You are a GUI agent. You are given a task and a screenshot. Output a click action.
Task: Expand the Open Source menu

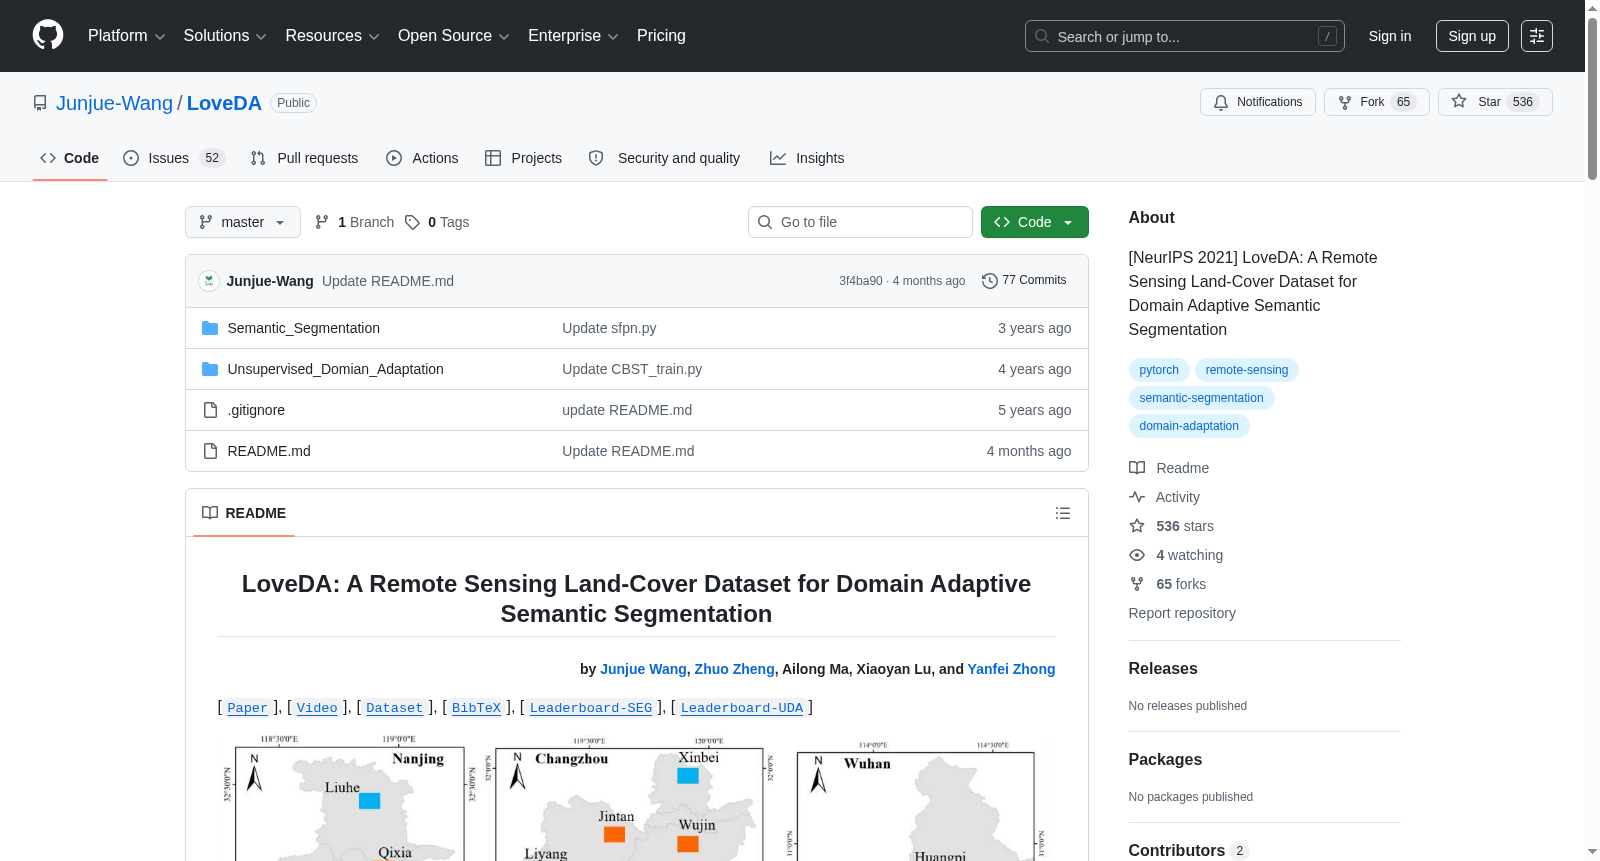click(454, 36)
